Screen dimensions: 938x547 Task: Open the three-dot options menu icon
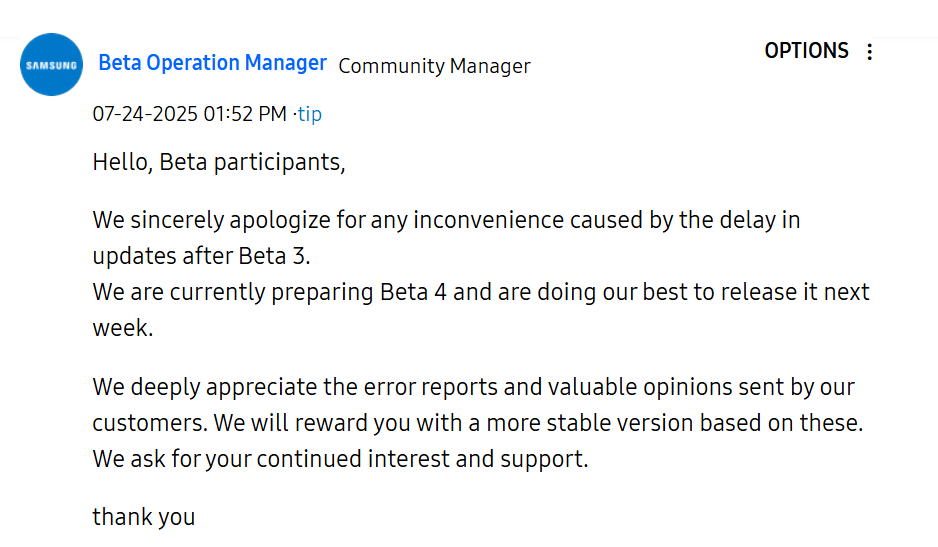[x=870, y=52]
